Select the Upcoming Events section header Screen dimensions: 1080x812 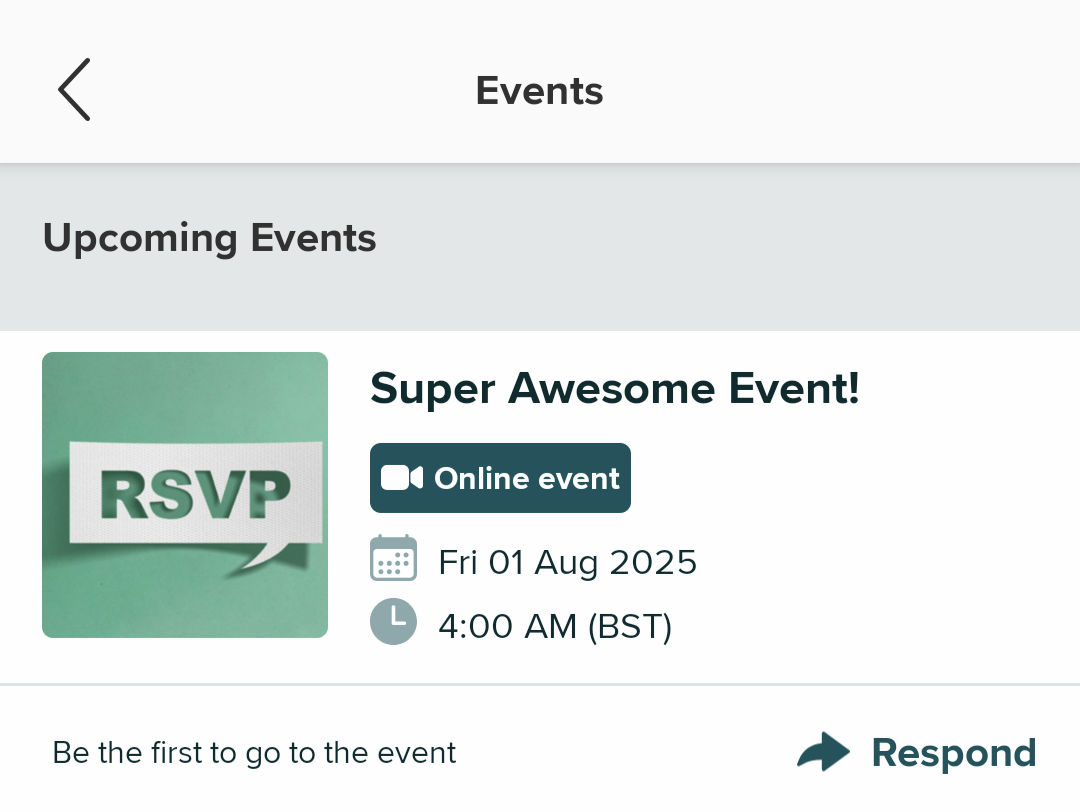[x=209, y=238]
